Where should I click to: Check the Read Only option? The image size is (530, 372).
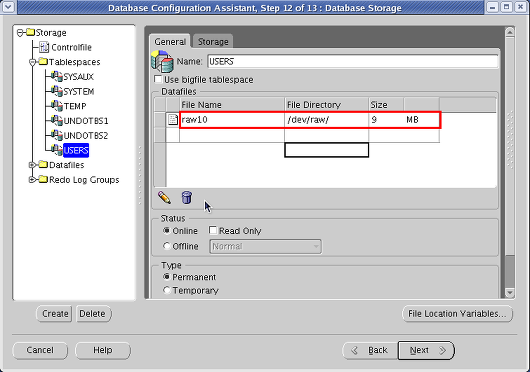213,230
